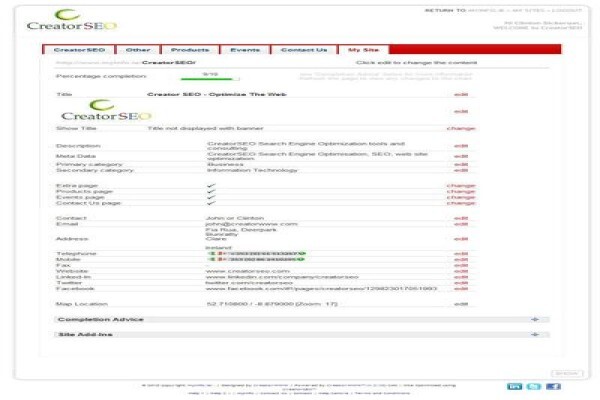Viewport: 600px width, 400px height.
Task: Edit the Linked-In row
Action: 461,277
